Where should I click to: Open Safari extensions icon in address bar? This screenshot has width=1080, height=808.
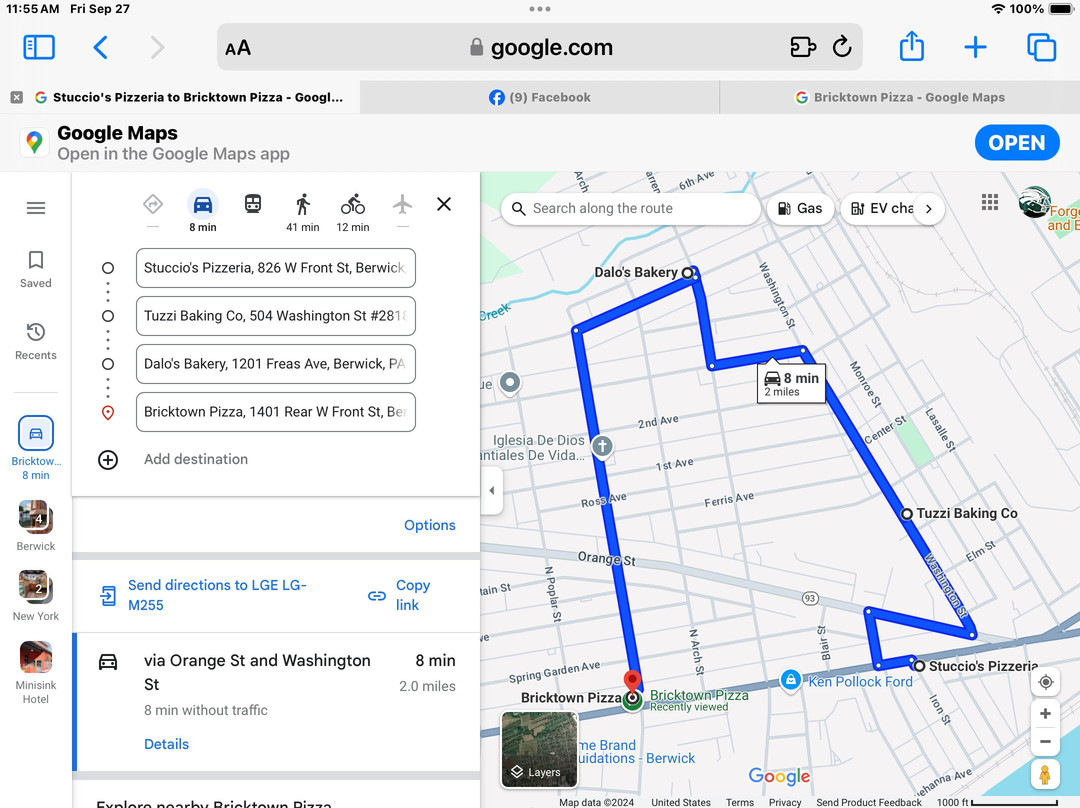pos(802,47)
